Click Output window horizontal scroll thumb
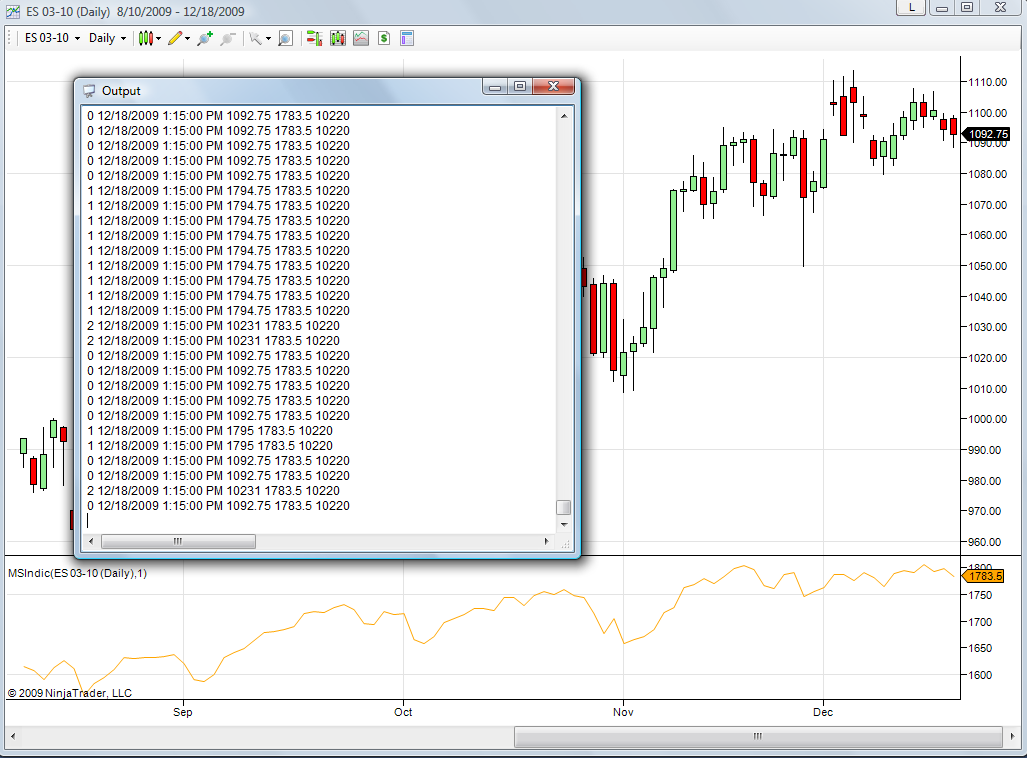The image size is (1027, 758). tap(178, 541)
